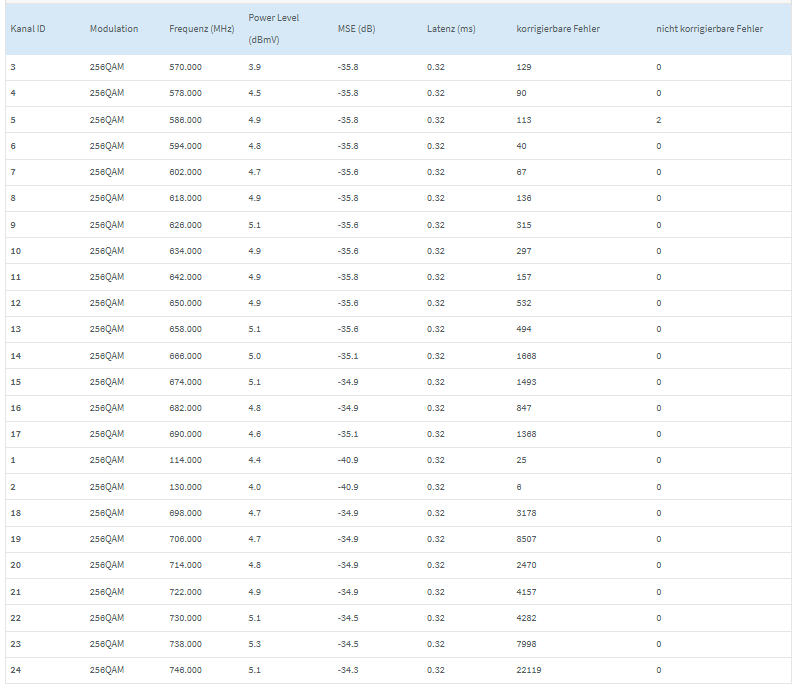Click the 'nicht korrigierbare Fehler' column header
This screenshot has width=801, height=691.
coord(710,29)
